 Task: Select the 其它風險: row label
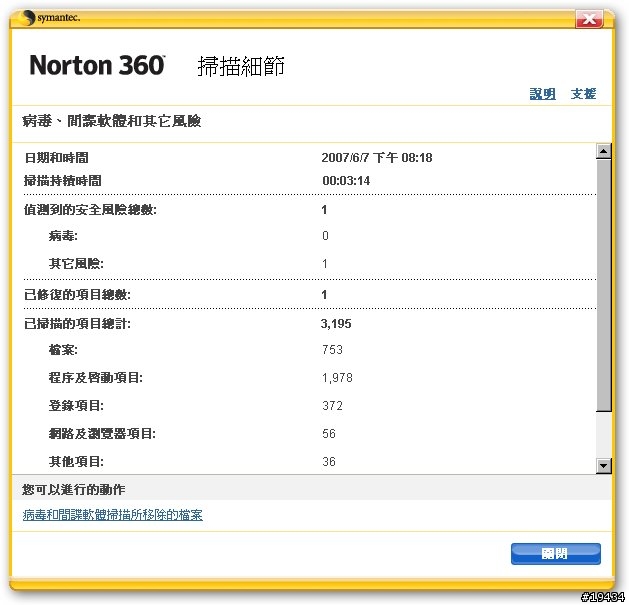point(76,264)
